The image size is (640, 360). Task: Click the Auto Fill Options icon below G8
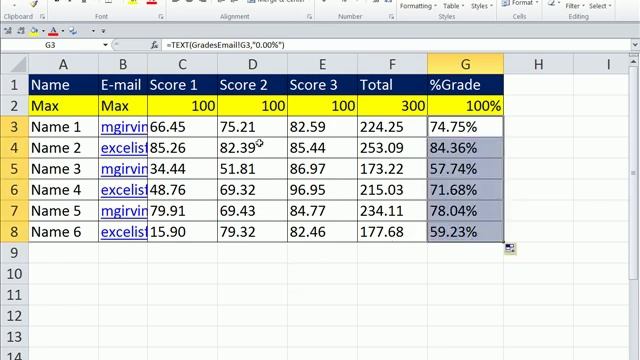tap(510, 248)
